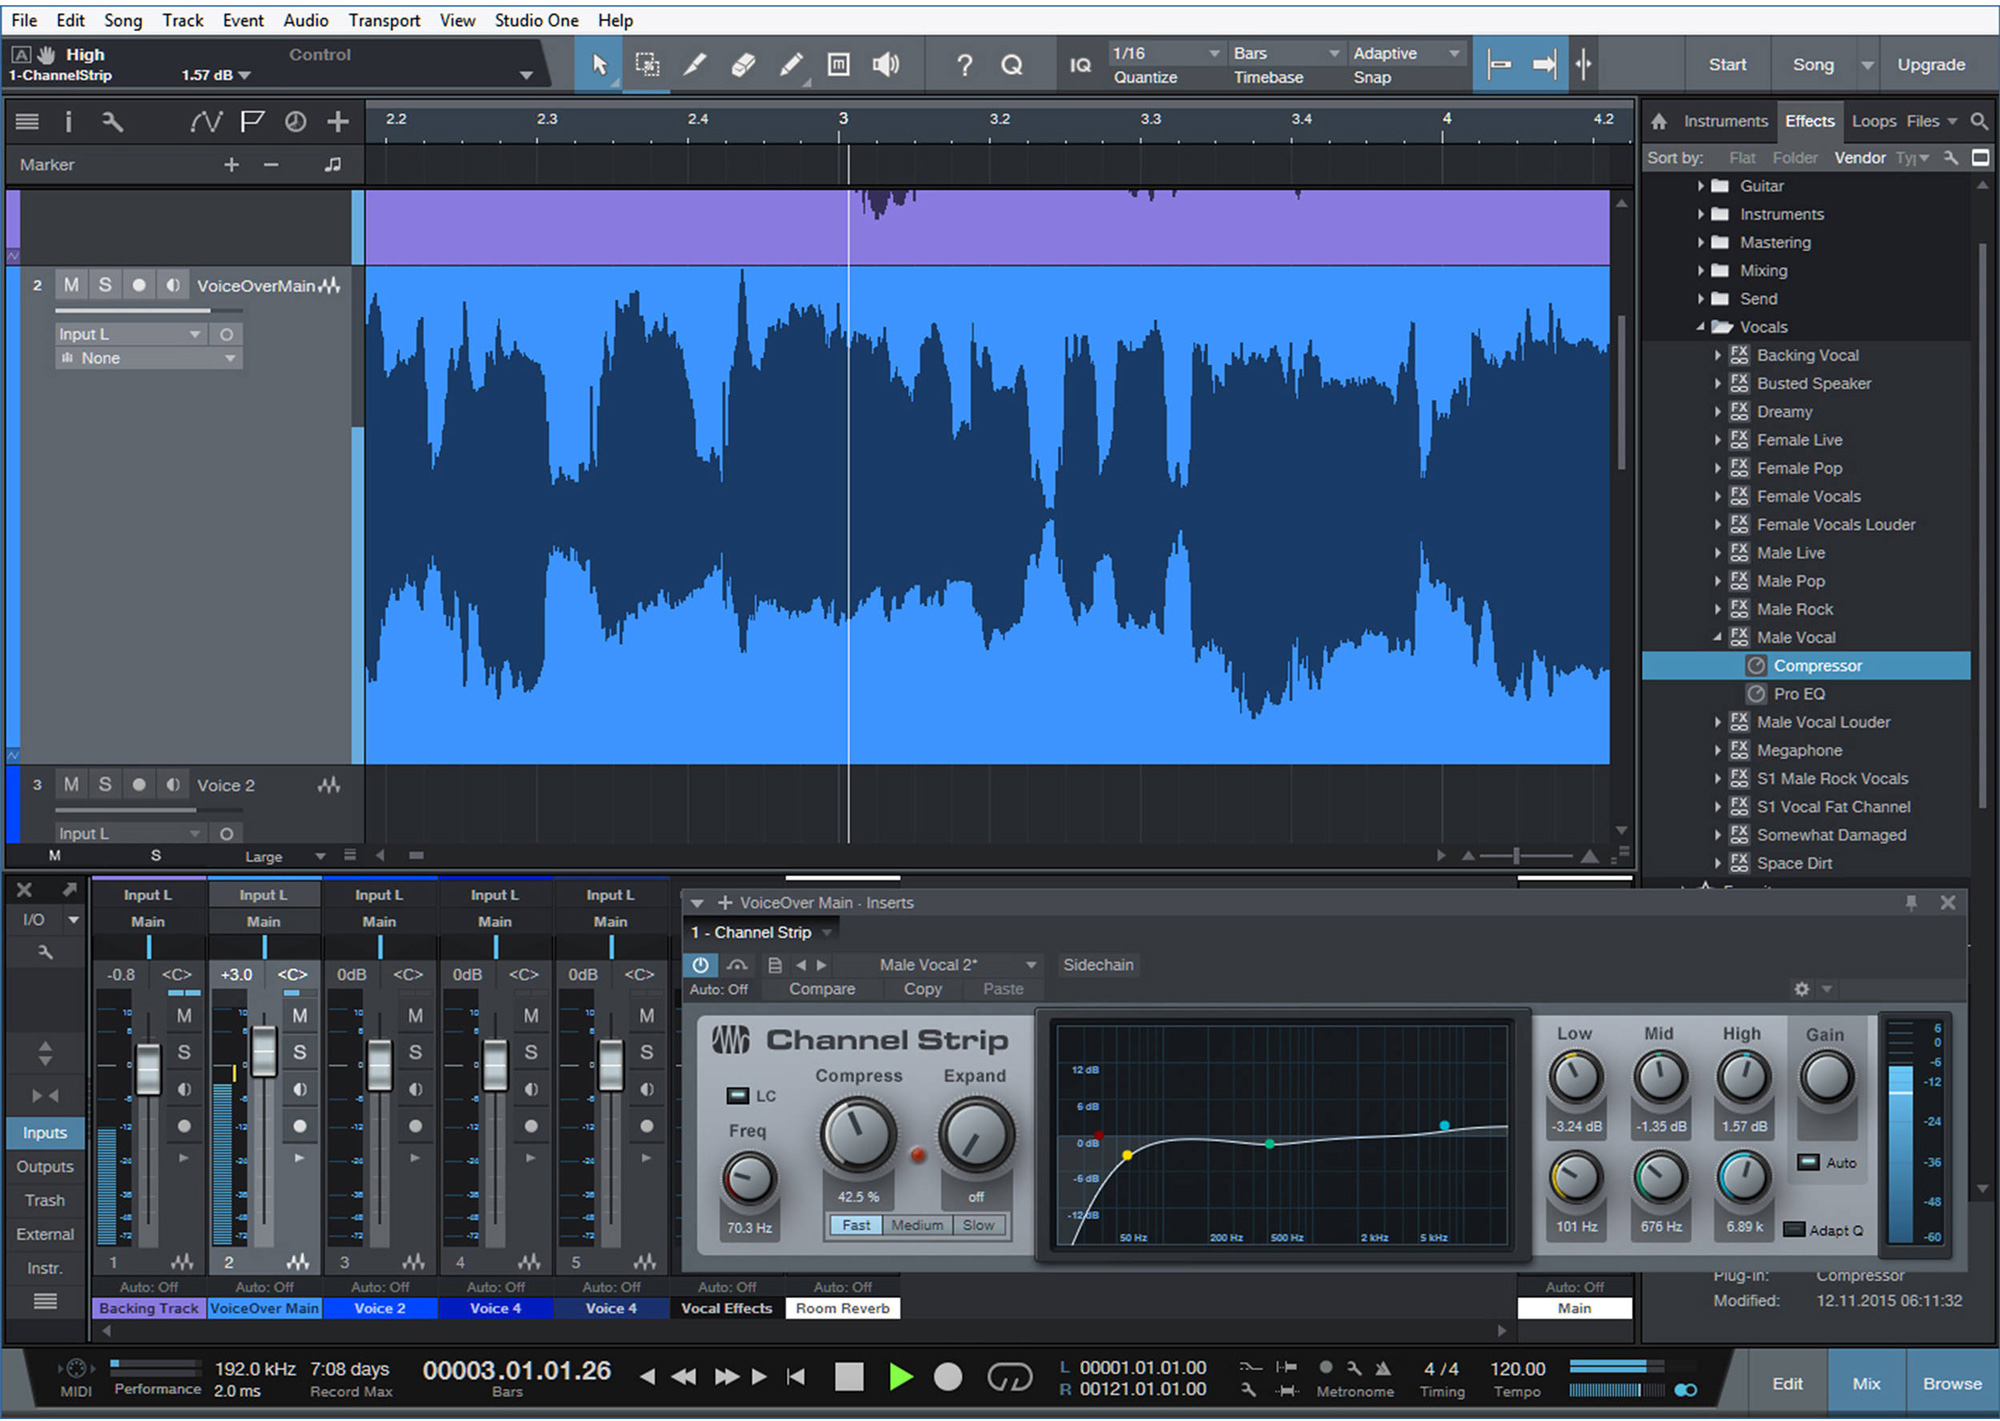The image size is (2000, 1421).
Task: Click the rewind transport button
Action: point(684,1377)
